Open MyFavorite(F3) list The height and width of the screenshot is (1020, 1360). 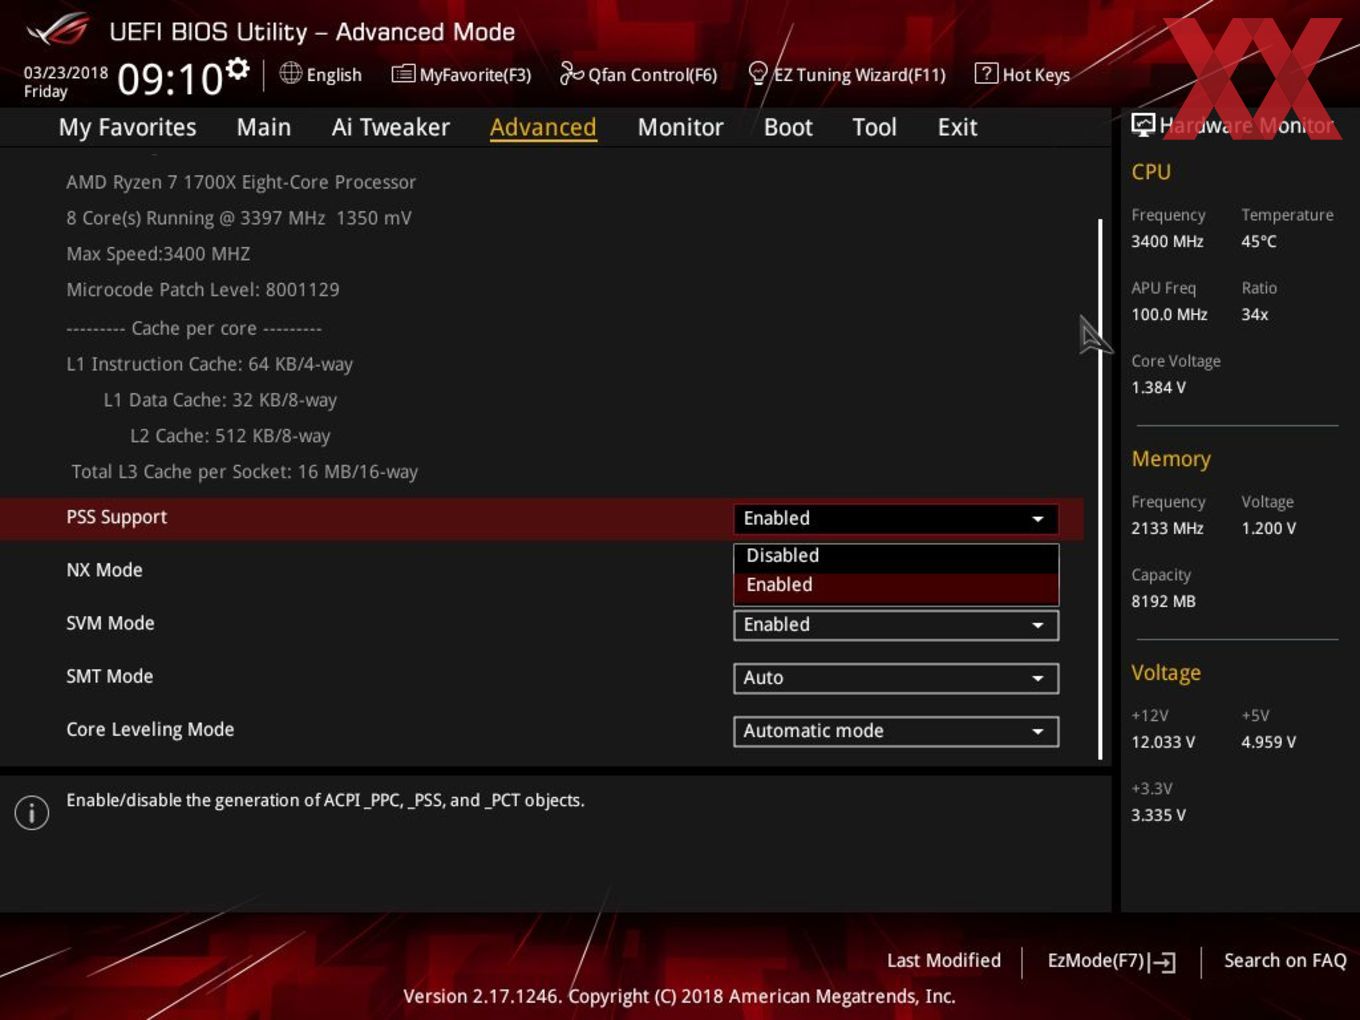pyautogui.click(x=461, y=74)
